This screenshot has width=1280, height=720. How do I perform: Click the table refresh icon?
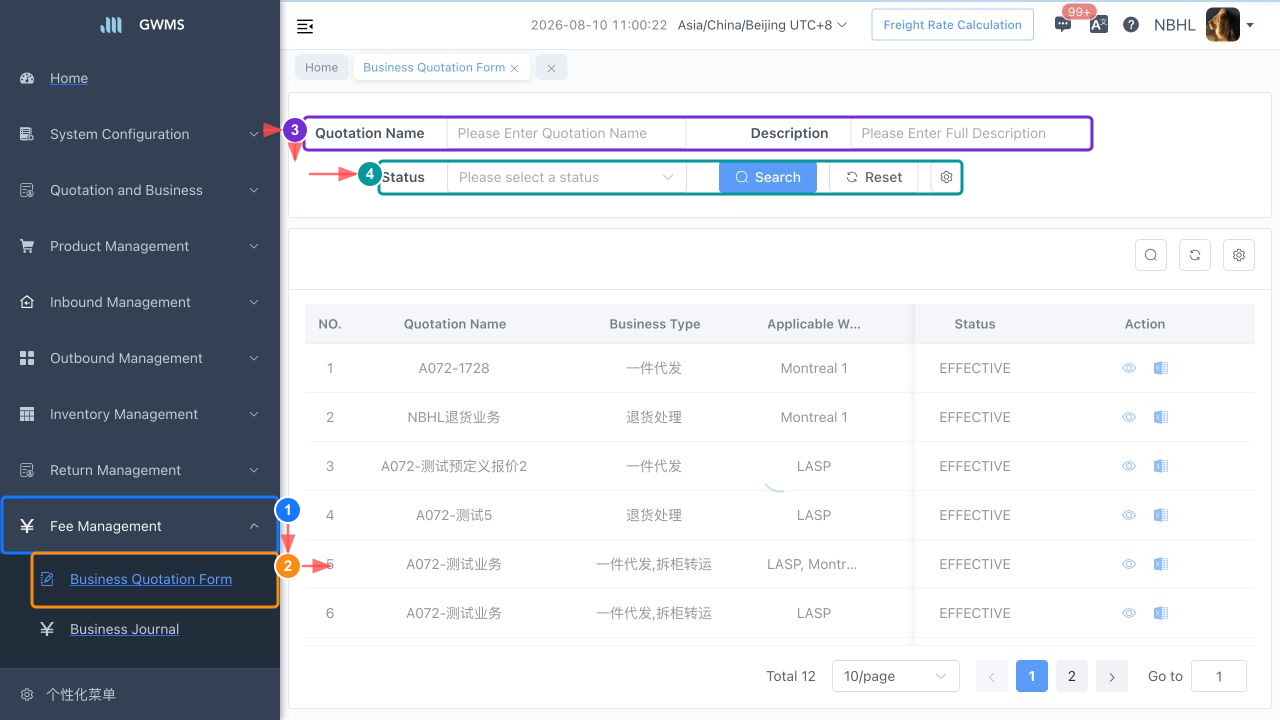tap(1195, 255)
